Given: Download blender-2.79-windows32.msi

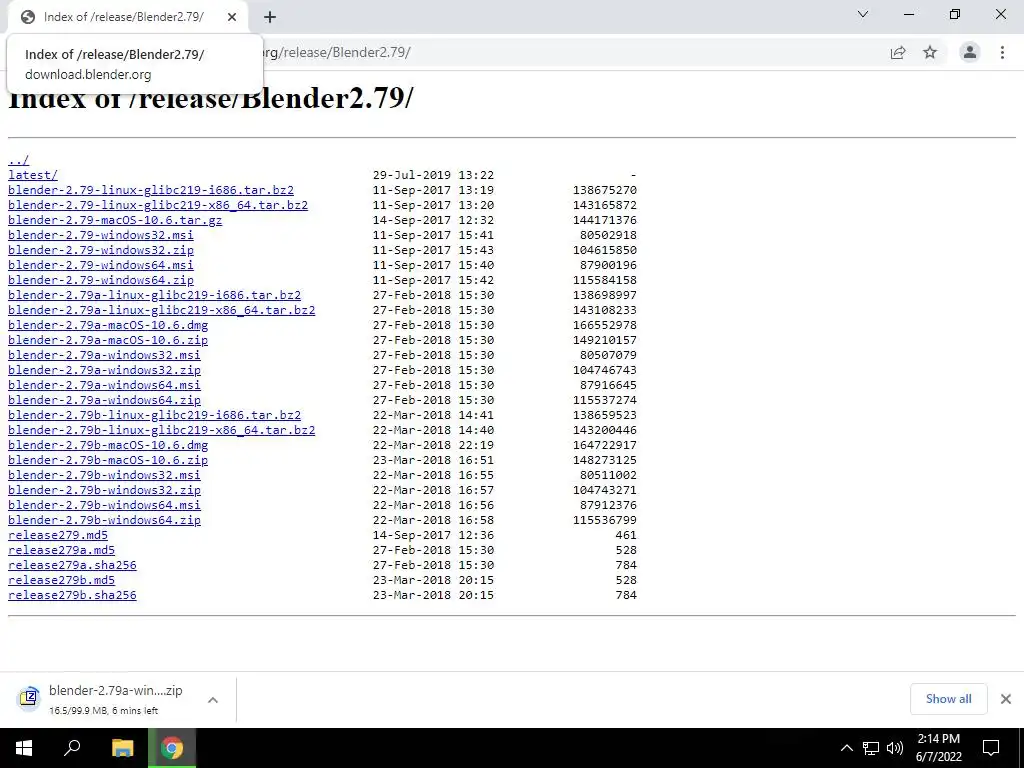Looking at the screenshot, I should coord(101,235).
